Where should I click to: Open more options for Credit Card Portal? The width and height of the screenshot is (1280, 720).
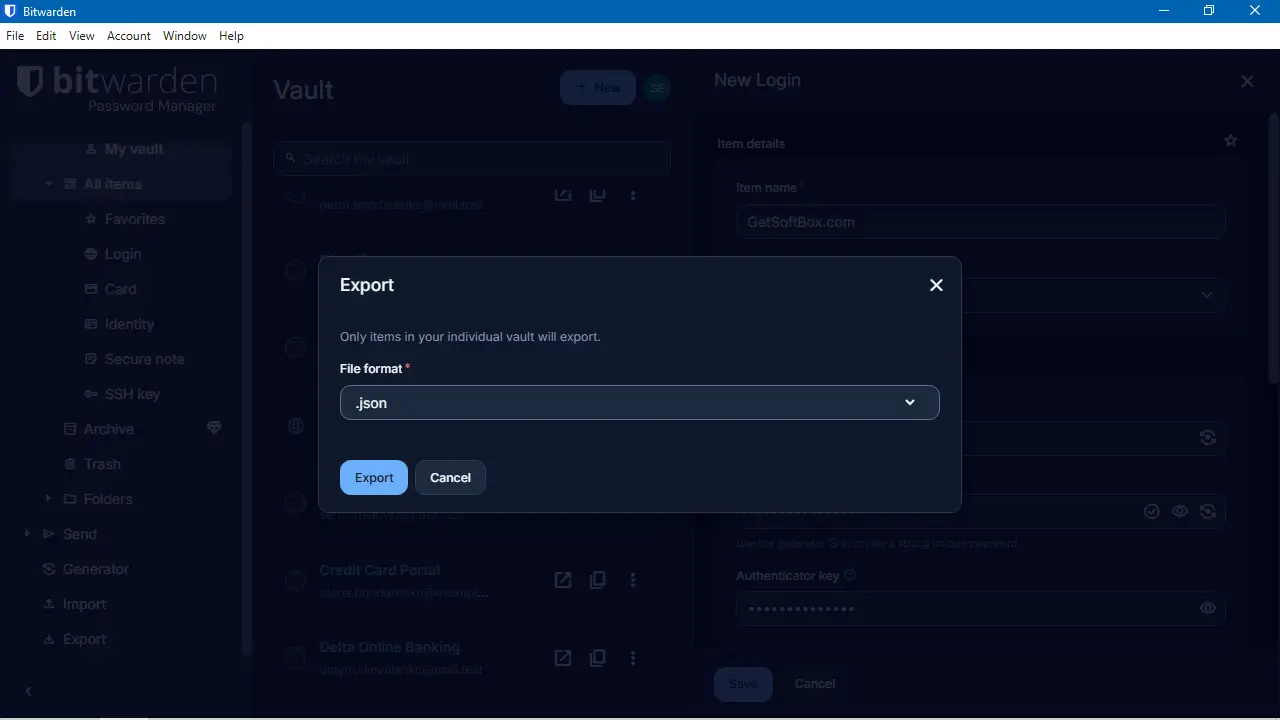point(633,580)
